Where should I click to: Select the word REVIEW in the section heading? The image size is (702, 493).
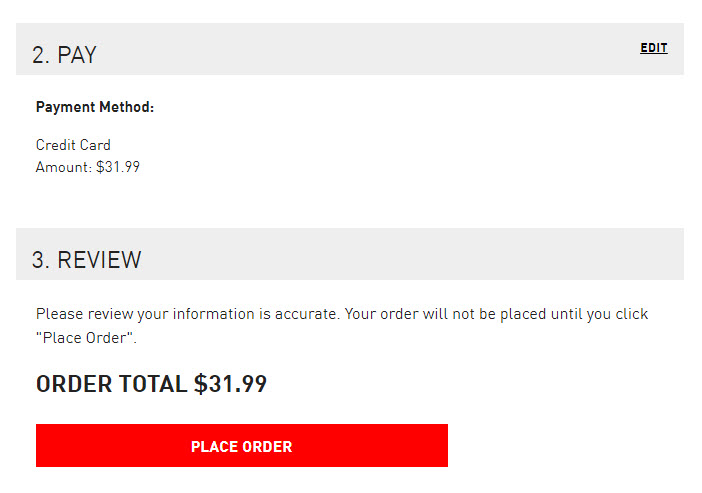point(99,260)
